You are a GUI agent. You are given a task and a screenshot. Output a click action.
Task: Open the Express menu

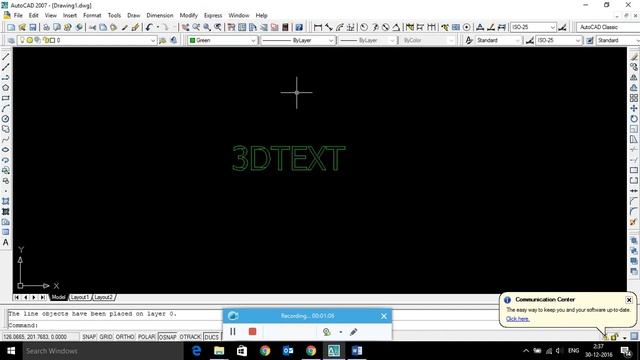click(x=213, y=16)
